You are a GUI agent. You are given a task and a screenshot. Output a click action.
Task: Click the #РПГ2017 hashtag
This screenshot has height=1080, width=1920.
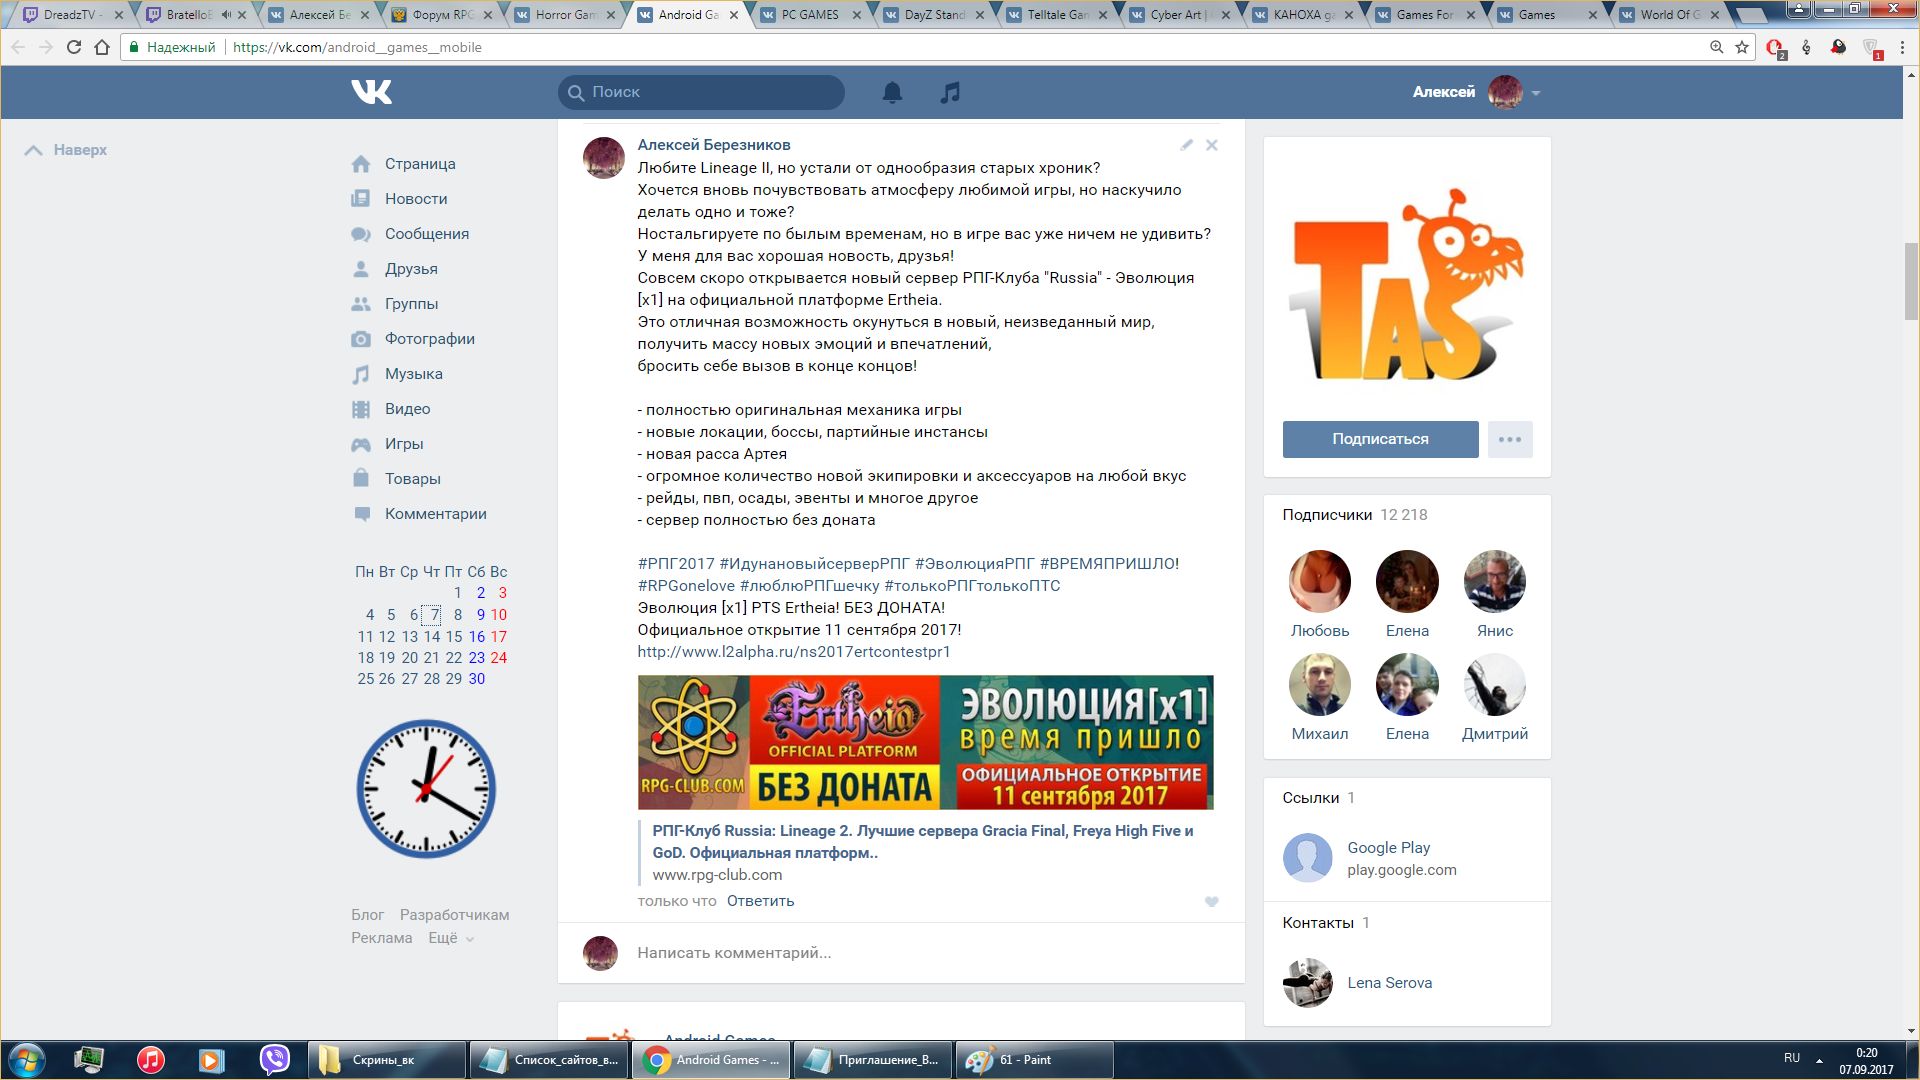coord(676,564)
